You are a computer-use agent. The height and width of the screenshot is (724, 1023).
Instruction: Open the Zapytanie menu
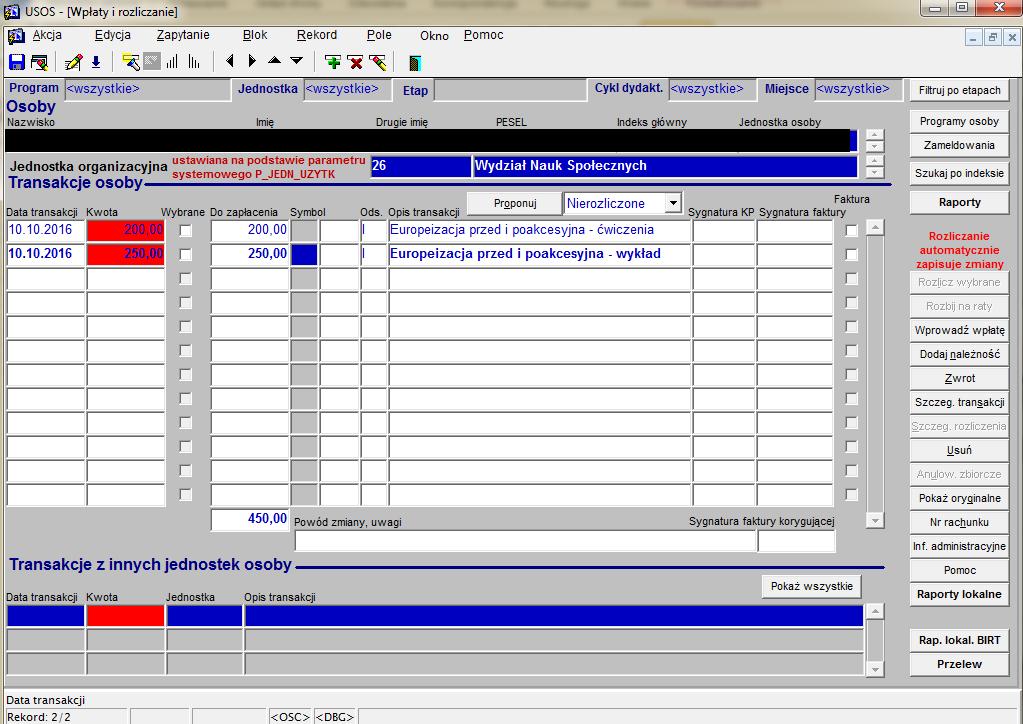(x=183, y=35)
